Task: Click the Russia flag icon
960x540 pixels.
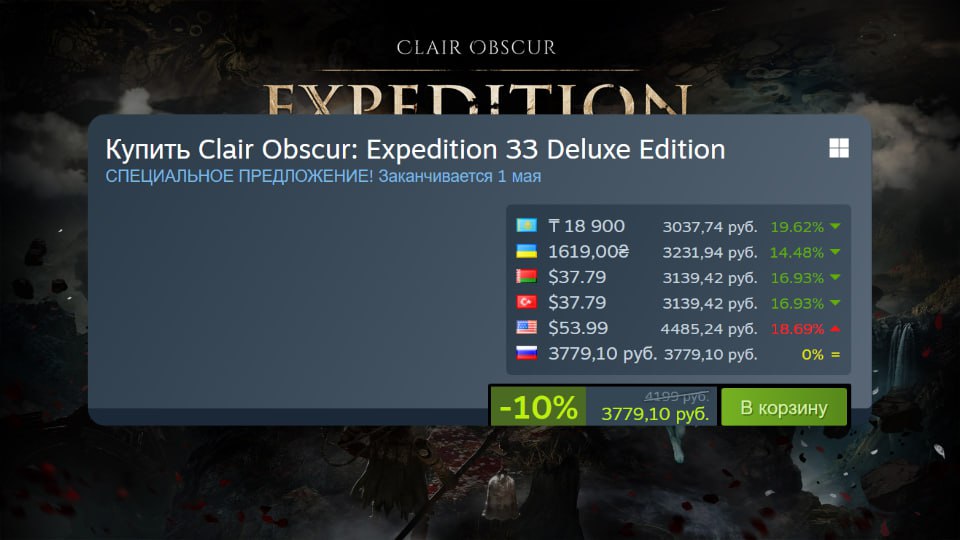Action: point(527,353)
